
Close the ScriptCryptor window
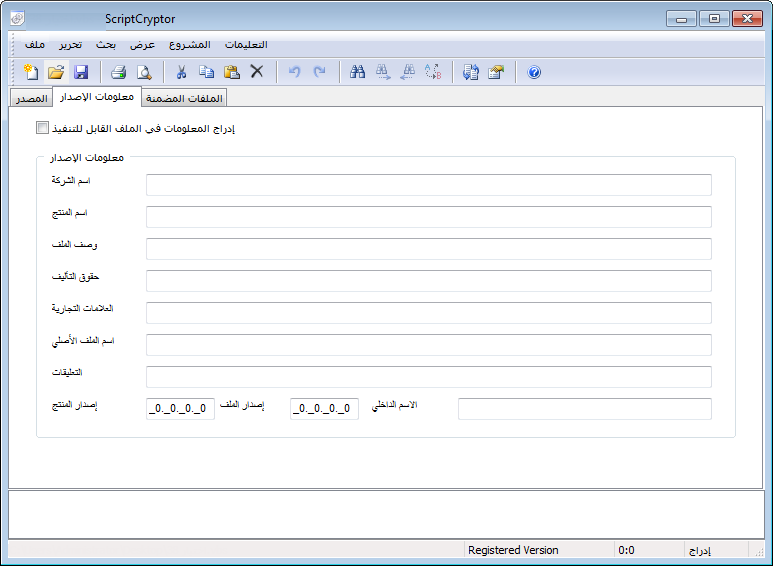pyautogui.click(x=747, y=19)
